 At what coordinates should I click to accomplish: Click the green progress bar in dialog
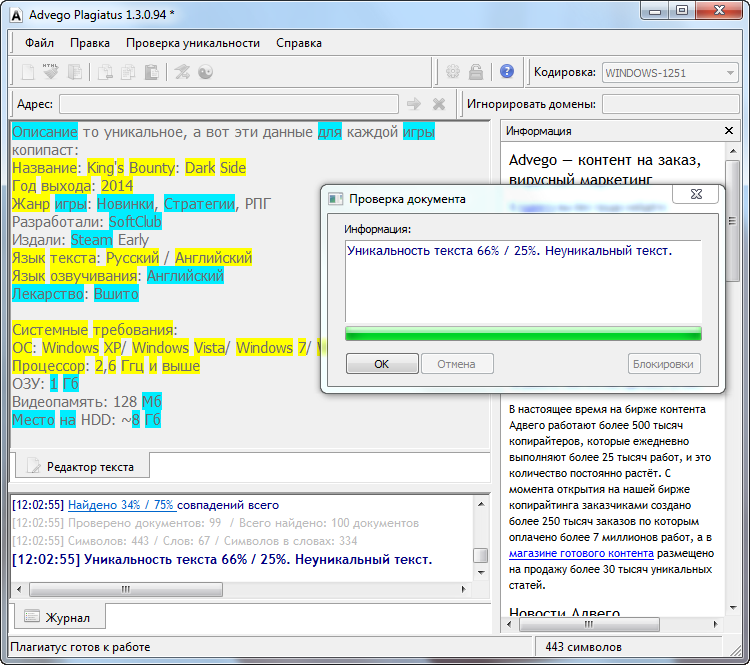523,333
